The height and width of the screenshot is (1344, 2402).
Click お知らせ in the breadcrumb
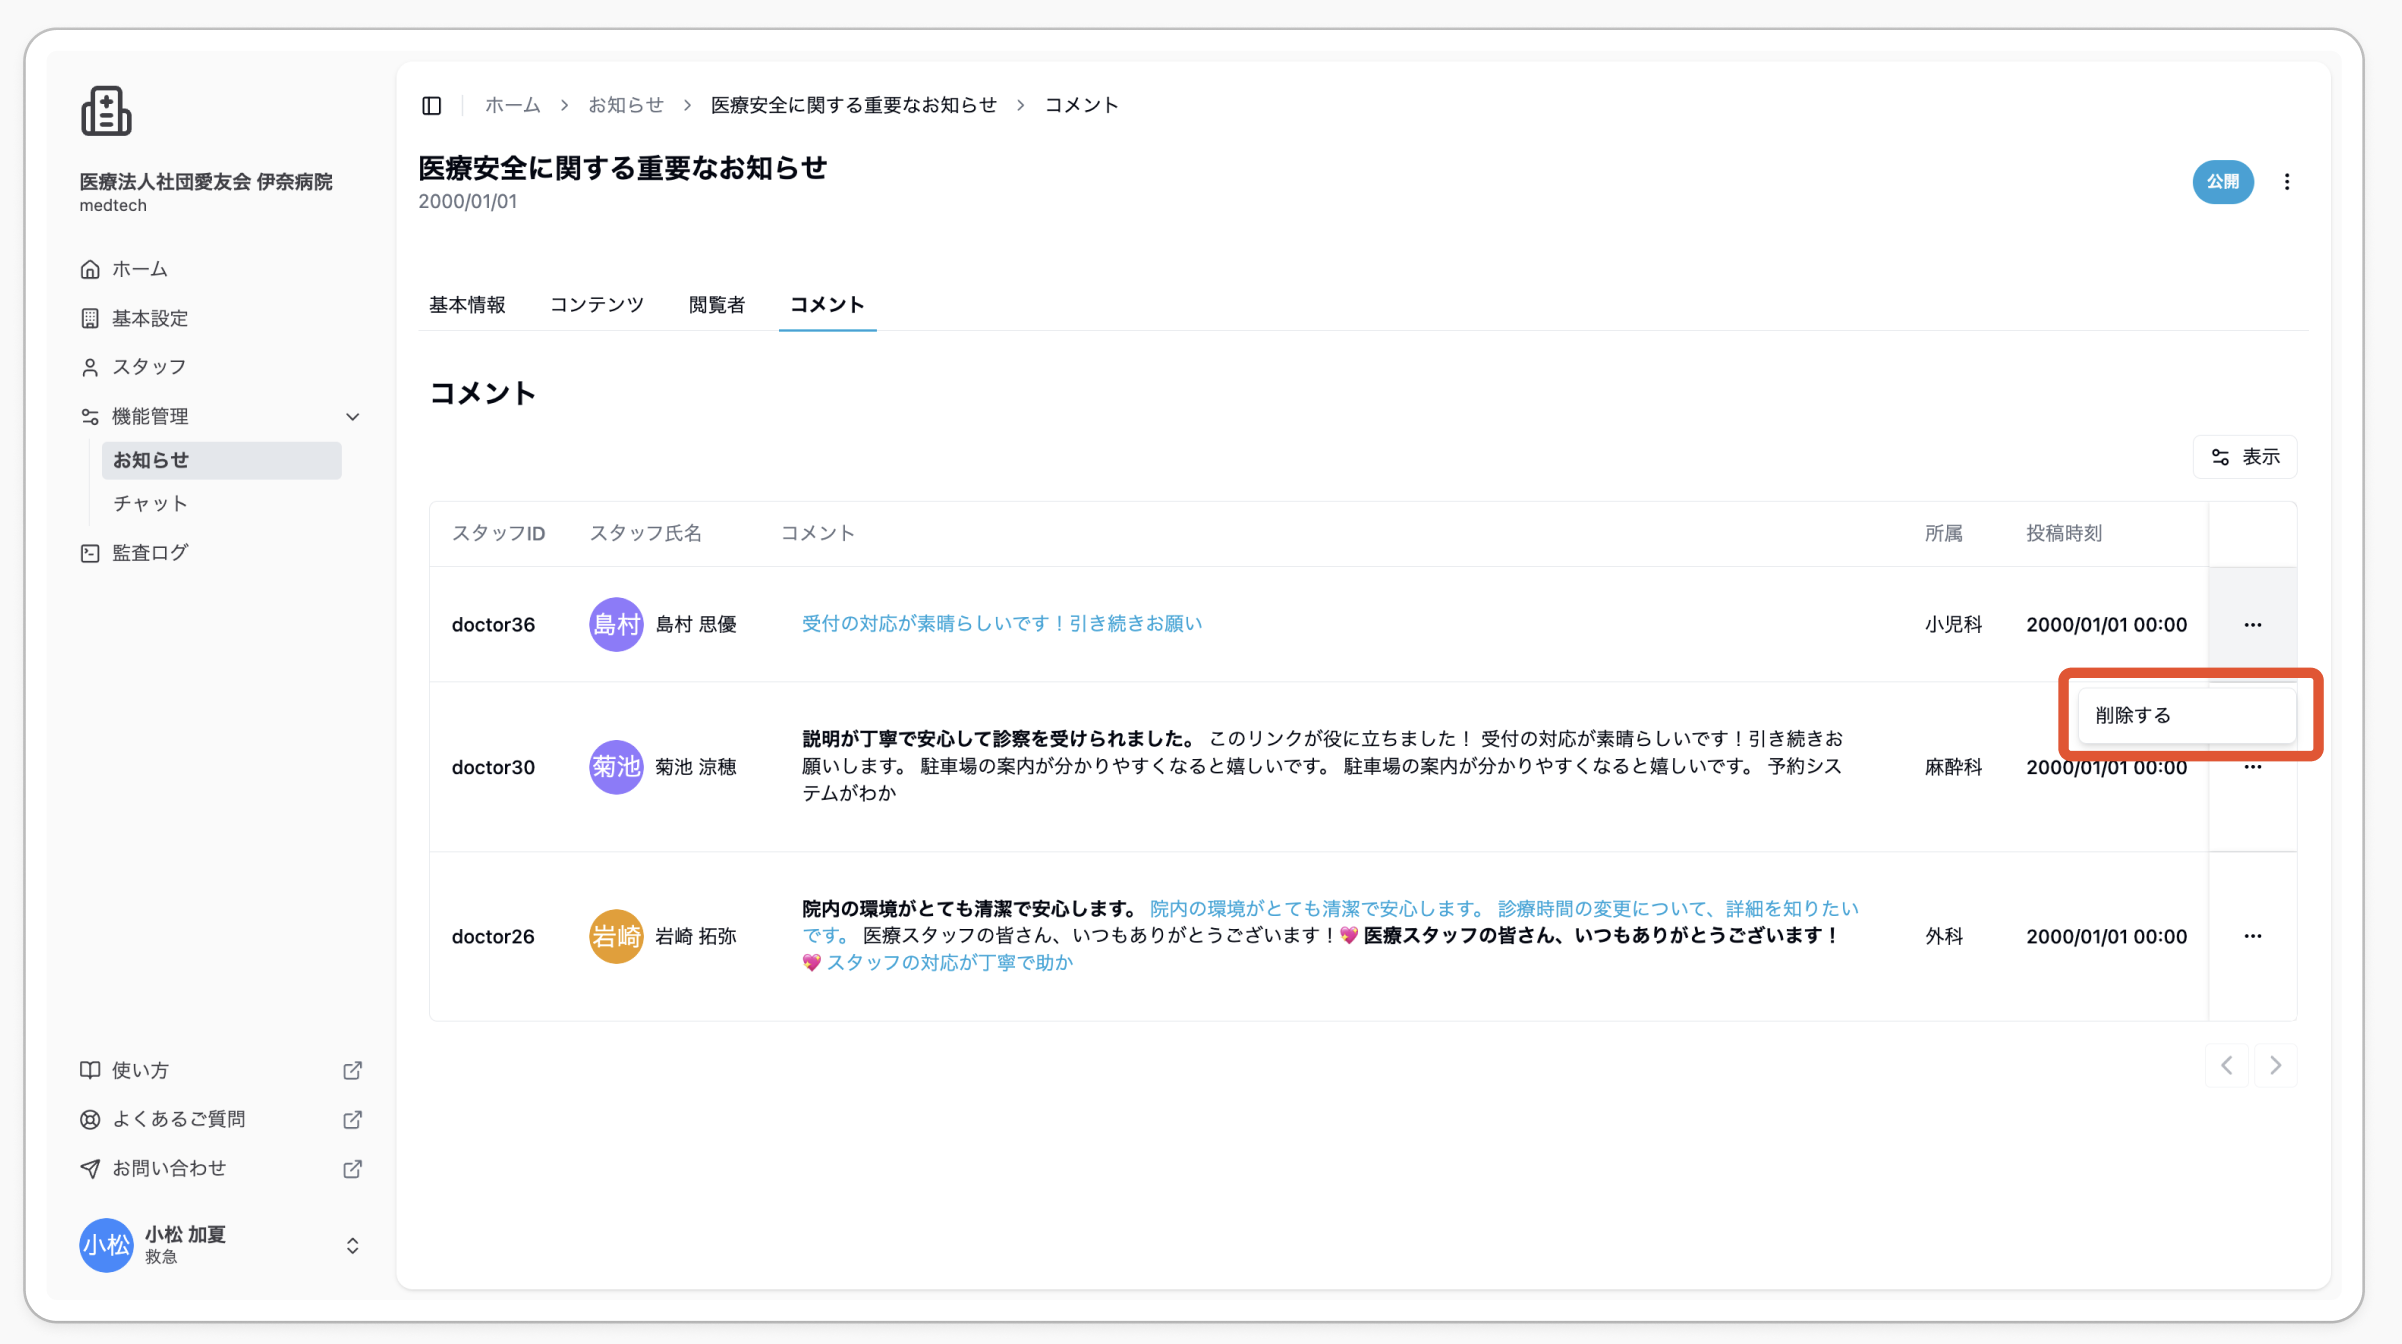[626, 106]
